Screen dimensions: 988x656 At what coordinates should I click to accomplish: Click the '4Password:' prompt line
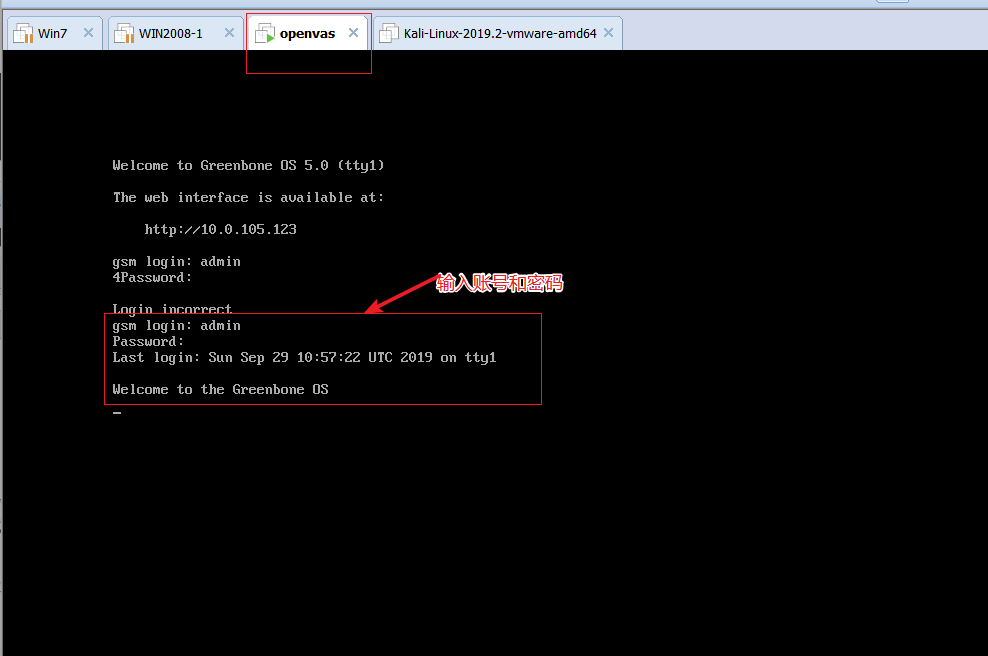click(152, 278)
